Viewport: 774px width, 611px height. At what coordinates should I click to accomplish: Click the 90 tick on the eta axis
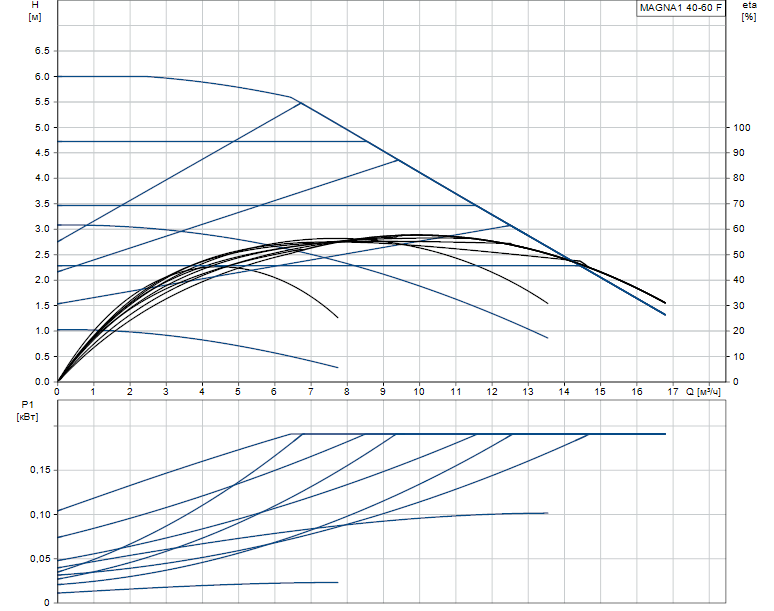pos(739,153)
